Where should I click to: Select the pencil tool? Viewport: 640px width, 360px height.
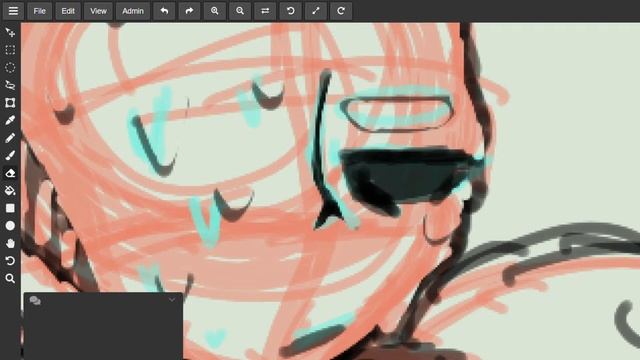point(10,138)
